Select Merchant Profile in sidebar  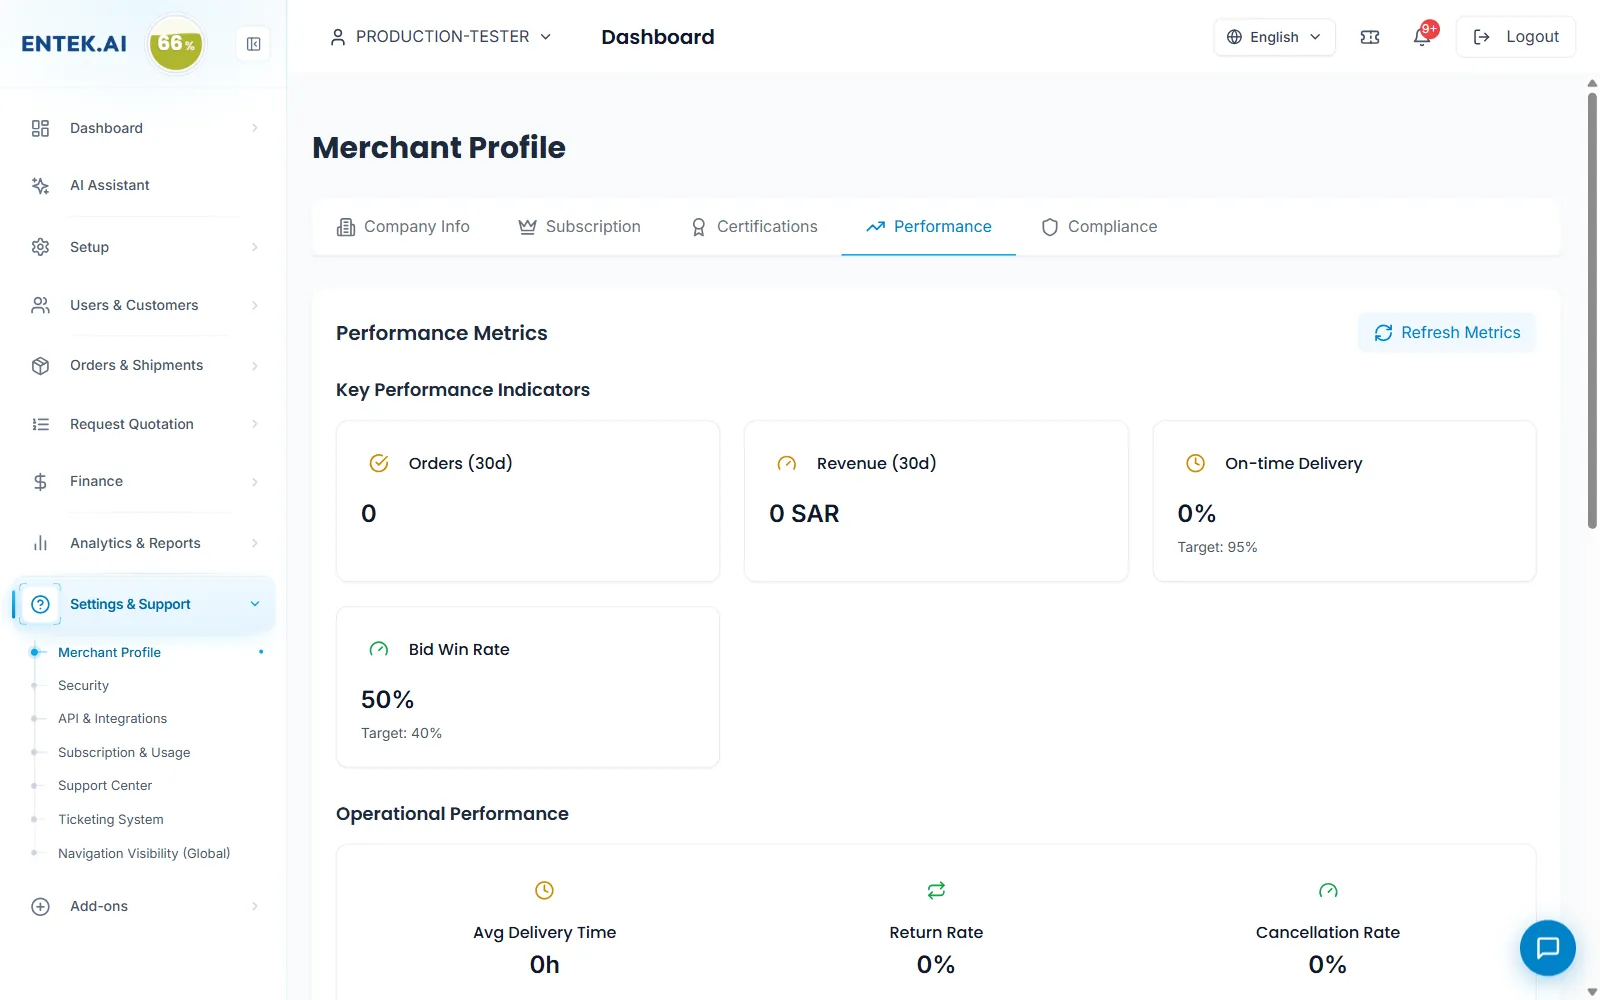click(109, 652)
